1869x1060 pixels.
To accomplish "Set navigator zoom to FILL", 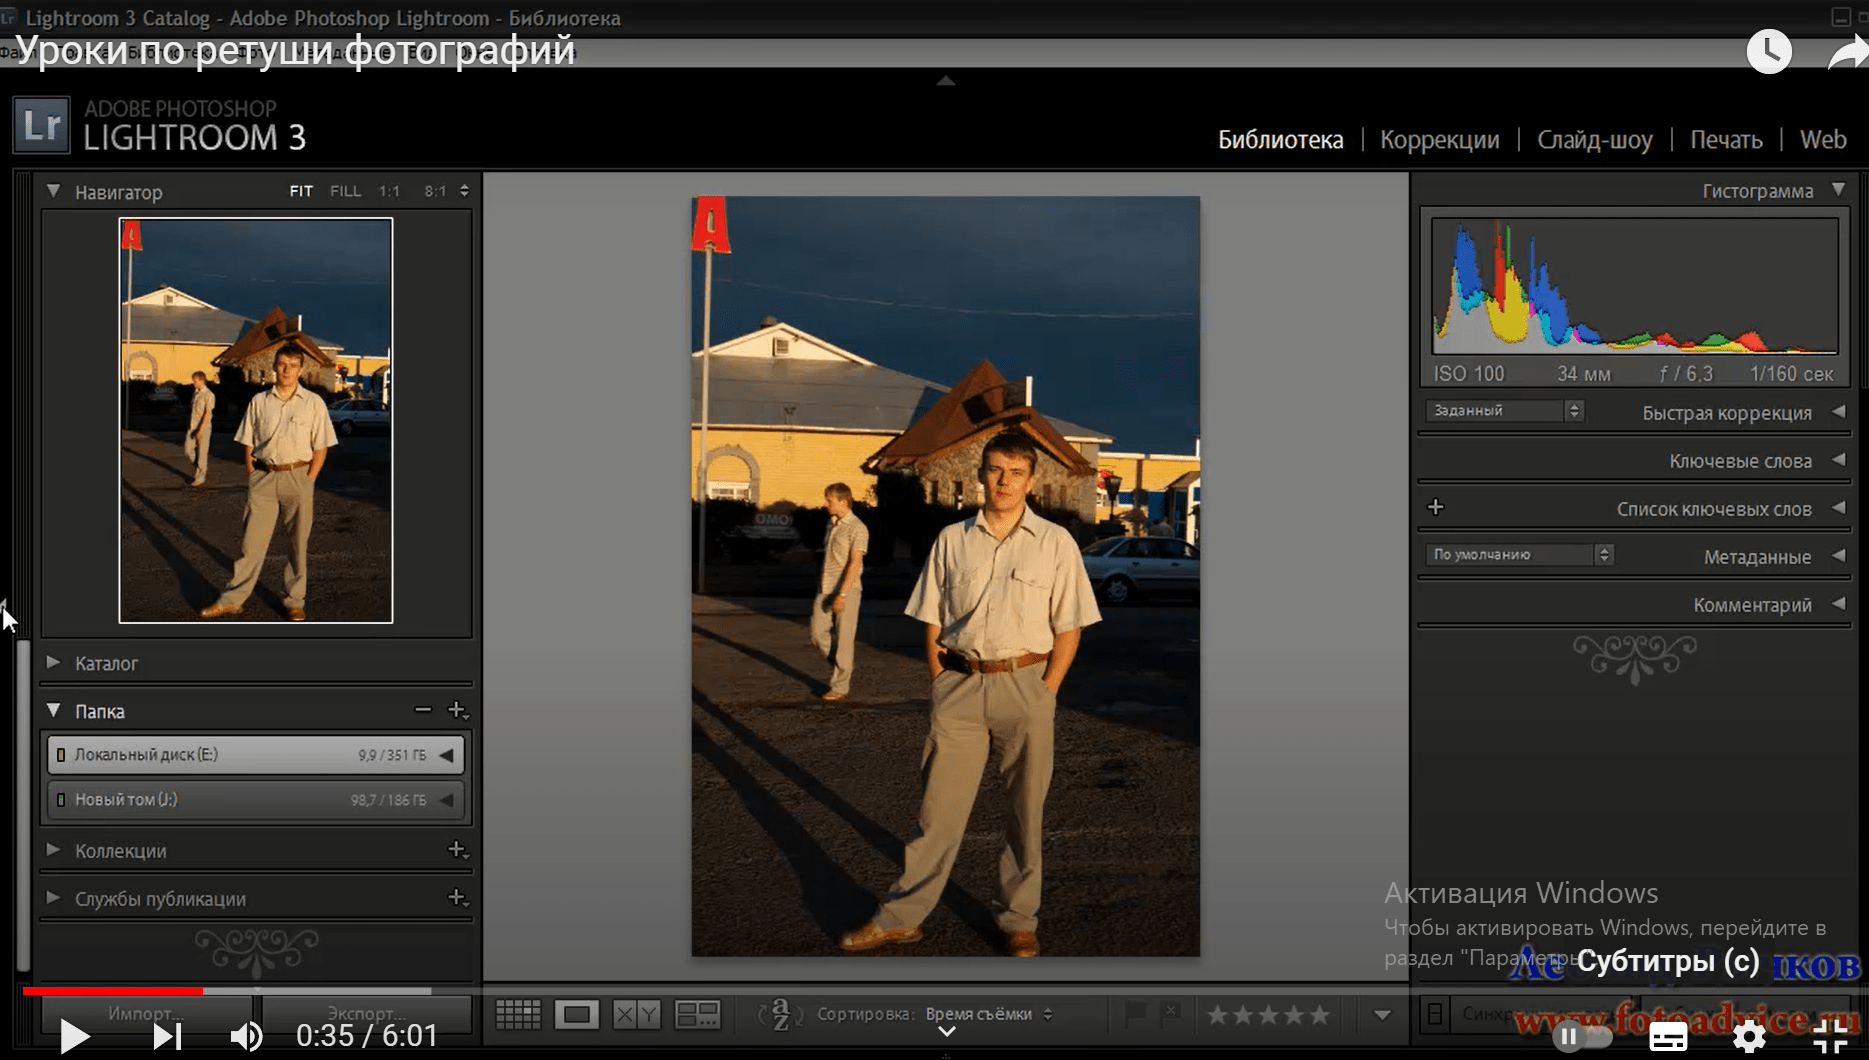I will click(345, 191).
